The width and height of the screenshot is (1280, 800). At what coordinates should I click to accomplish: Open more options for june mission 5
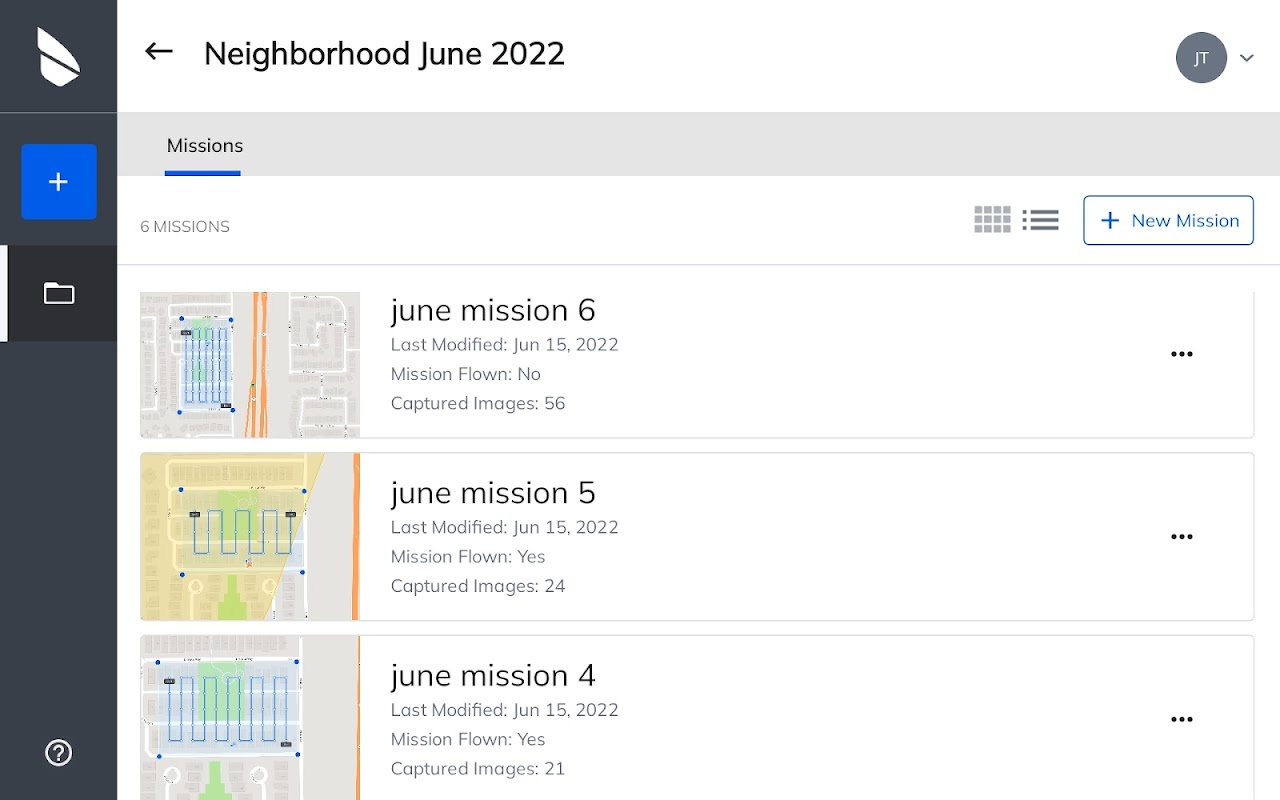point(1182,537)
